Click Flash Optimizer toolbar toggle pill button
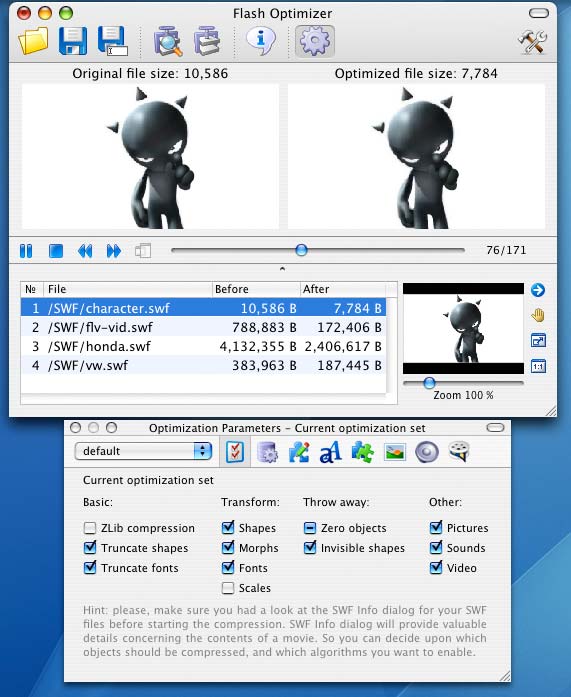Screen dimensions: 571x697 pyautogui.click(x=539, y=13)
